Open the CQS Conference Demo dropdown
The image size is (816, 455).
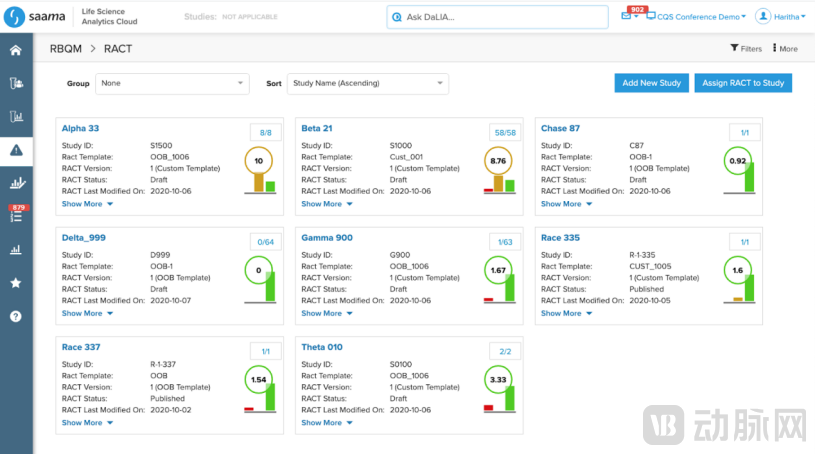700,17
